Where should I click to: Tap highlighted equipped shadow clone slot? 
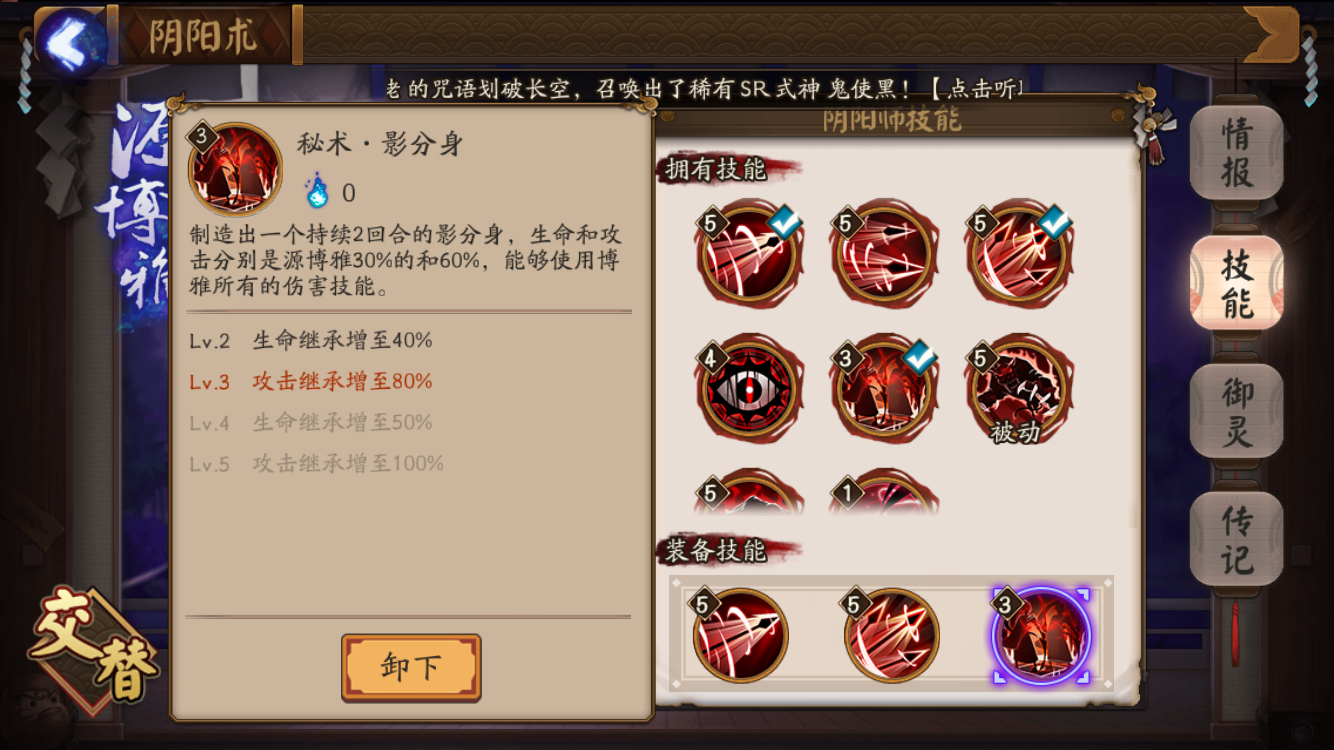[1042, 635]
